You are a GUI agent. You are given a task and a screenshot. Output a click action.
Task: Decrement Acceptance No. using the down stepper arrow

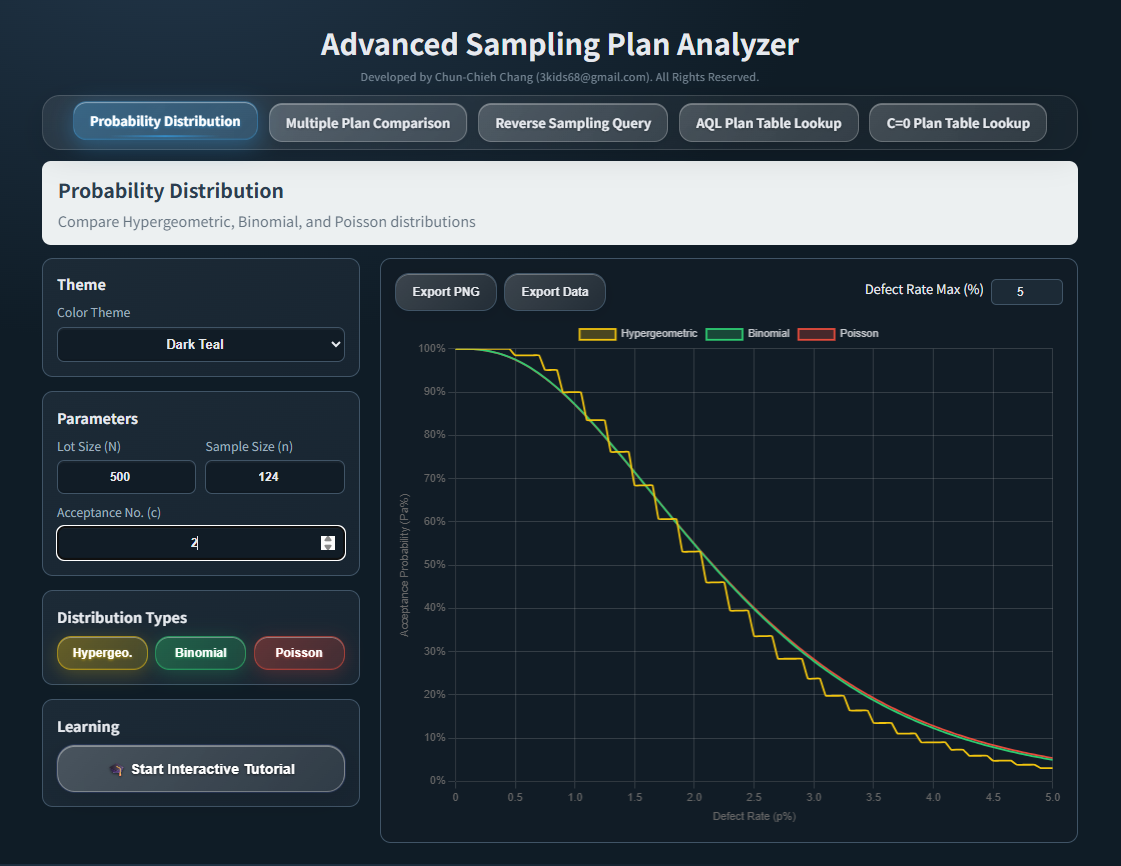pyautogui.click(x=328, y=548)
